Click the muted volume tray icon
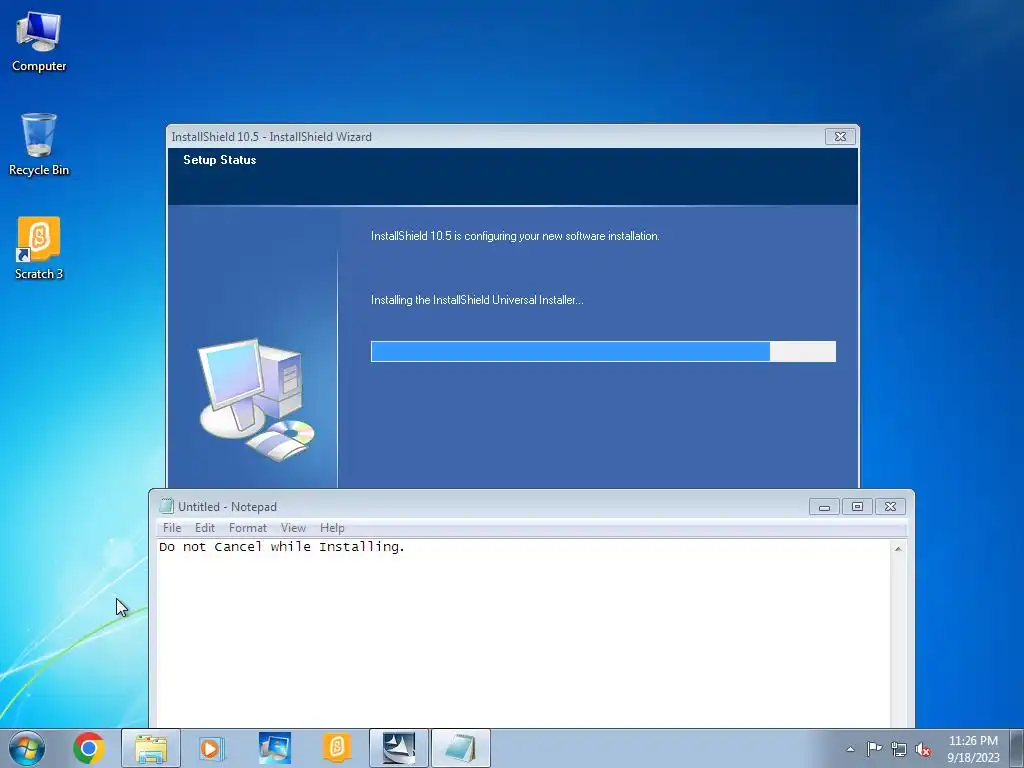 coord(923,749)
